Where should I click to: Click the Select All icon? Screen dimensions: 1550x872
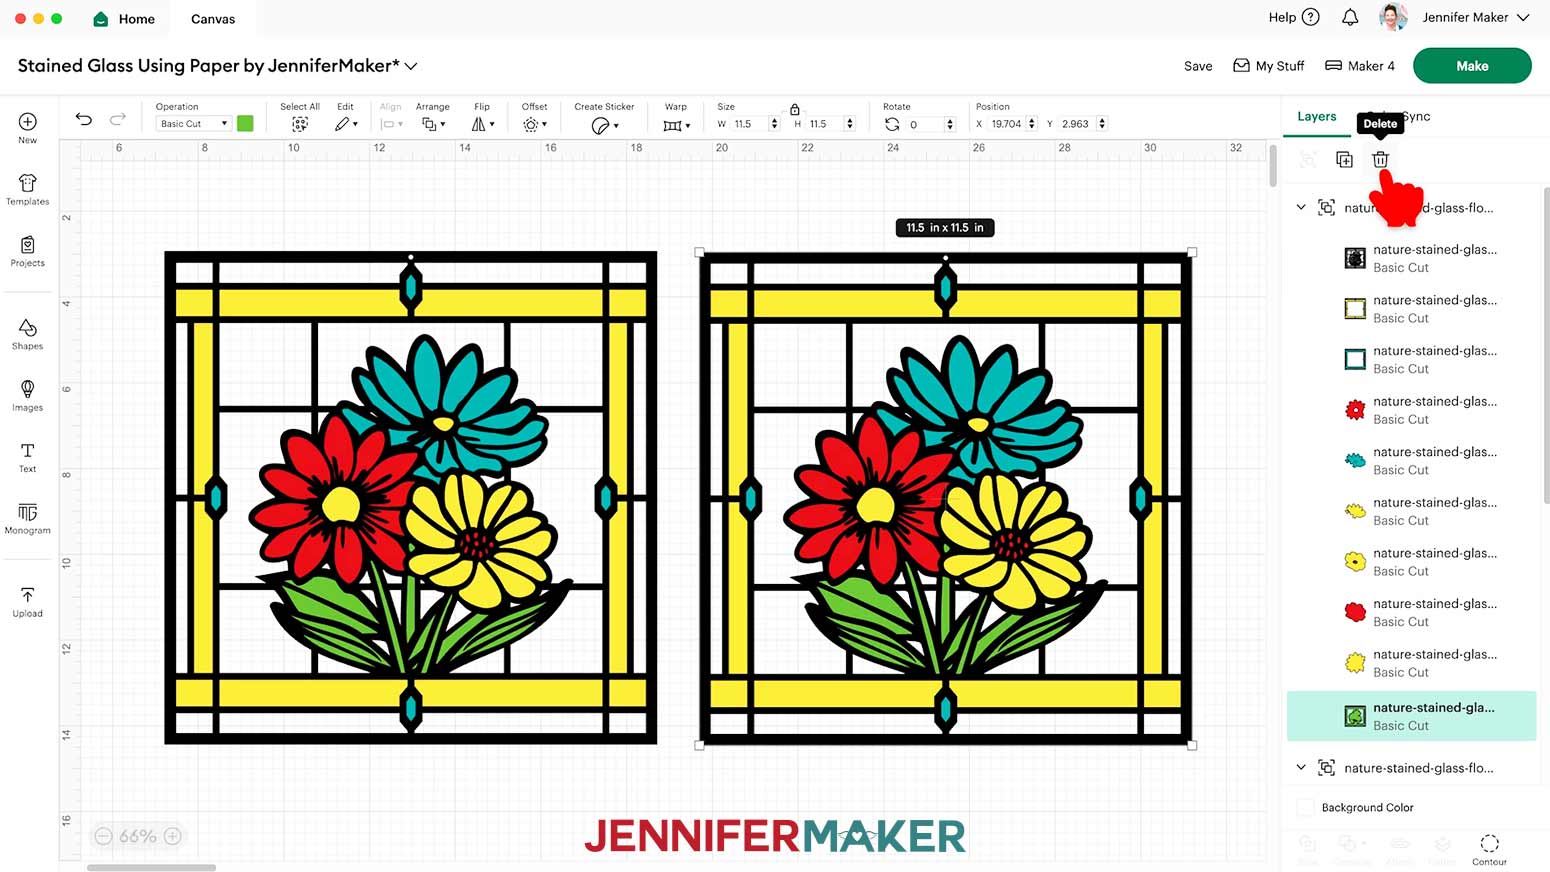click(299, 124)
